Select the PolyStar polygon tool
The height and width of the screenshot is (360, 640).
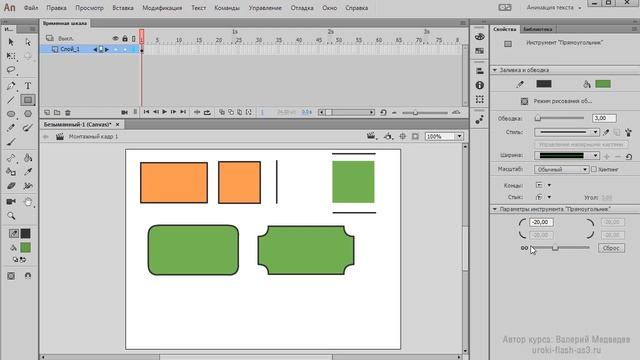pyautogui.click(x=28, y=114)
